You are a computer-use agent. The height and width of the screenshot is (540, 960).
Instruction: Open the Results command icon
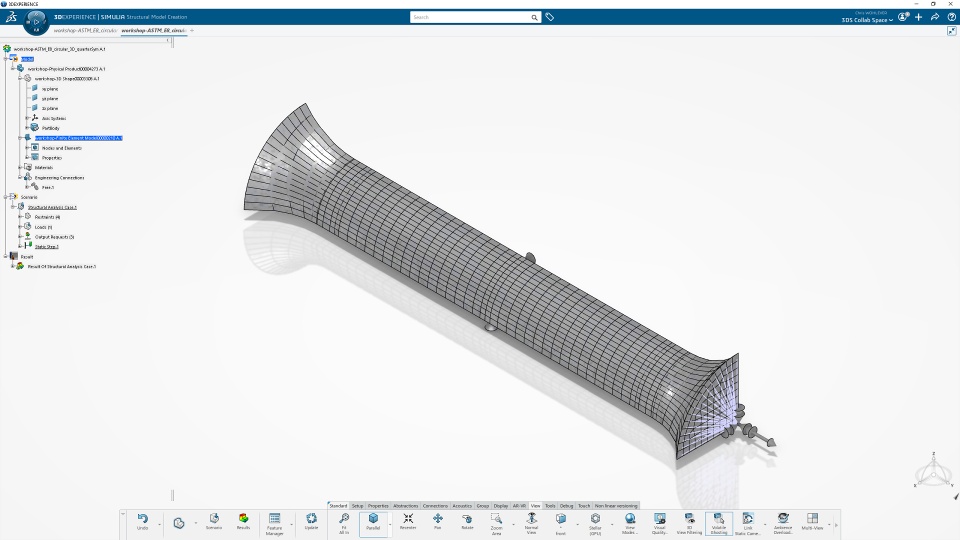coord(243,519)
